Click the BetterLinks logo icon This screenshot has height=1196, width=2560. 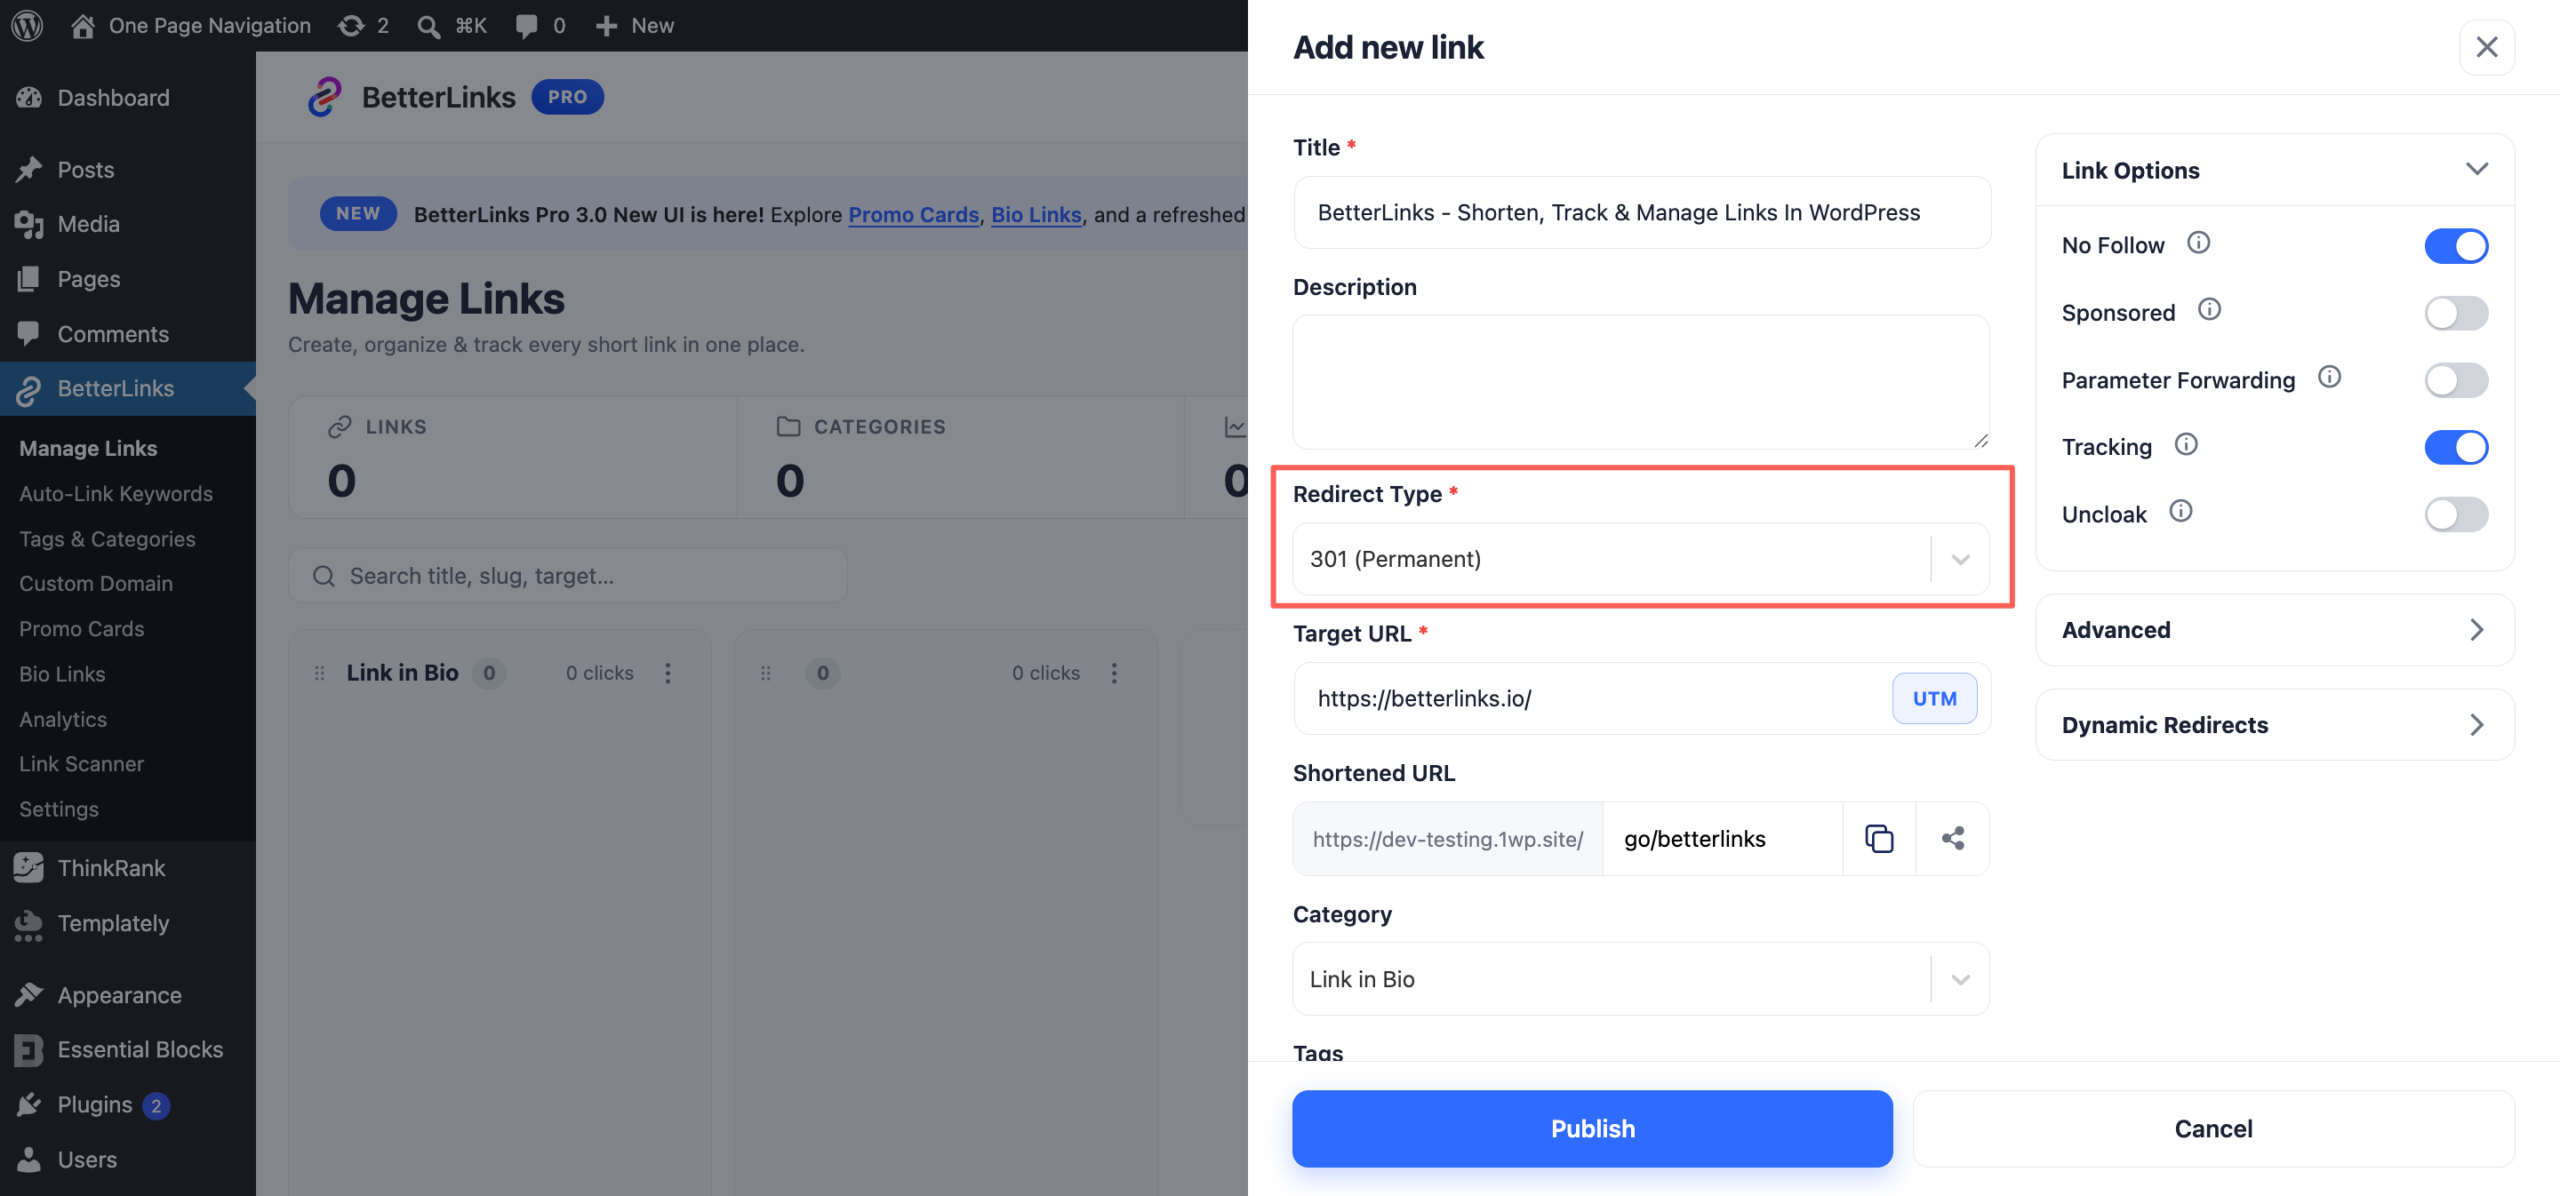(x=324, y=97)
